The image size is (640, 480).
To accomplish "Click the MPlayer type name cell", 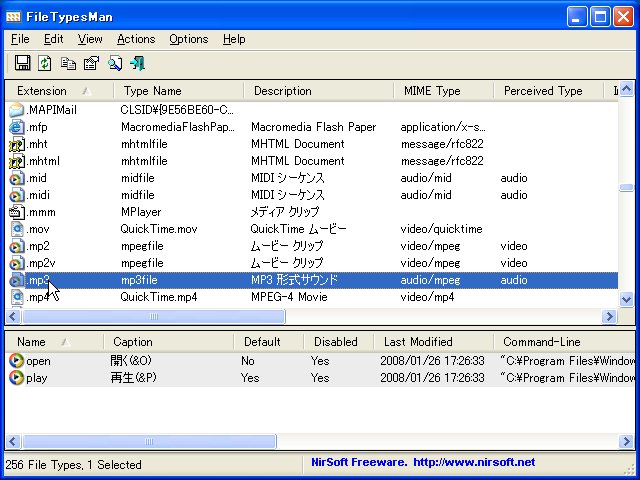I will (141, 212).
